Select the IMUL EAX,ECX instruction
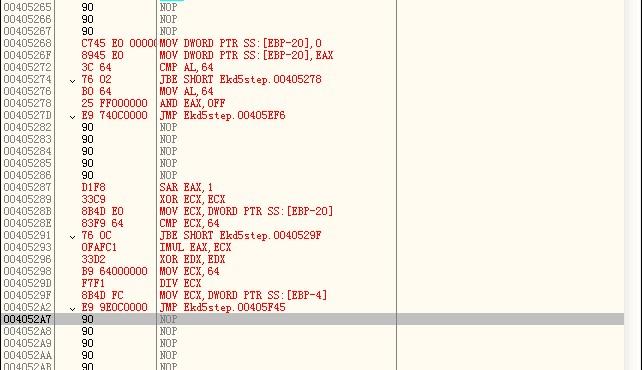 coord(195,247)
